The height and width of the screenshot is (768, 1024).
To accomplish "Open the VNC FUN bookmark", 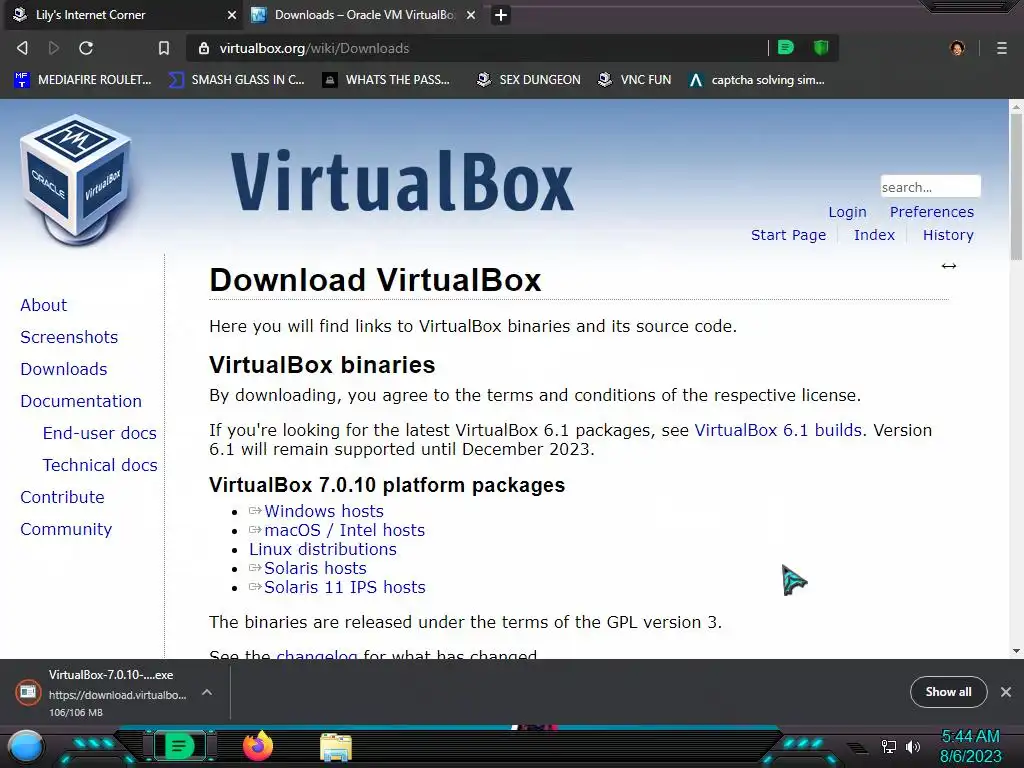I will pos(635,80).
